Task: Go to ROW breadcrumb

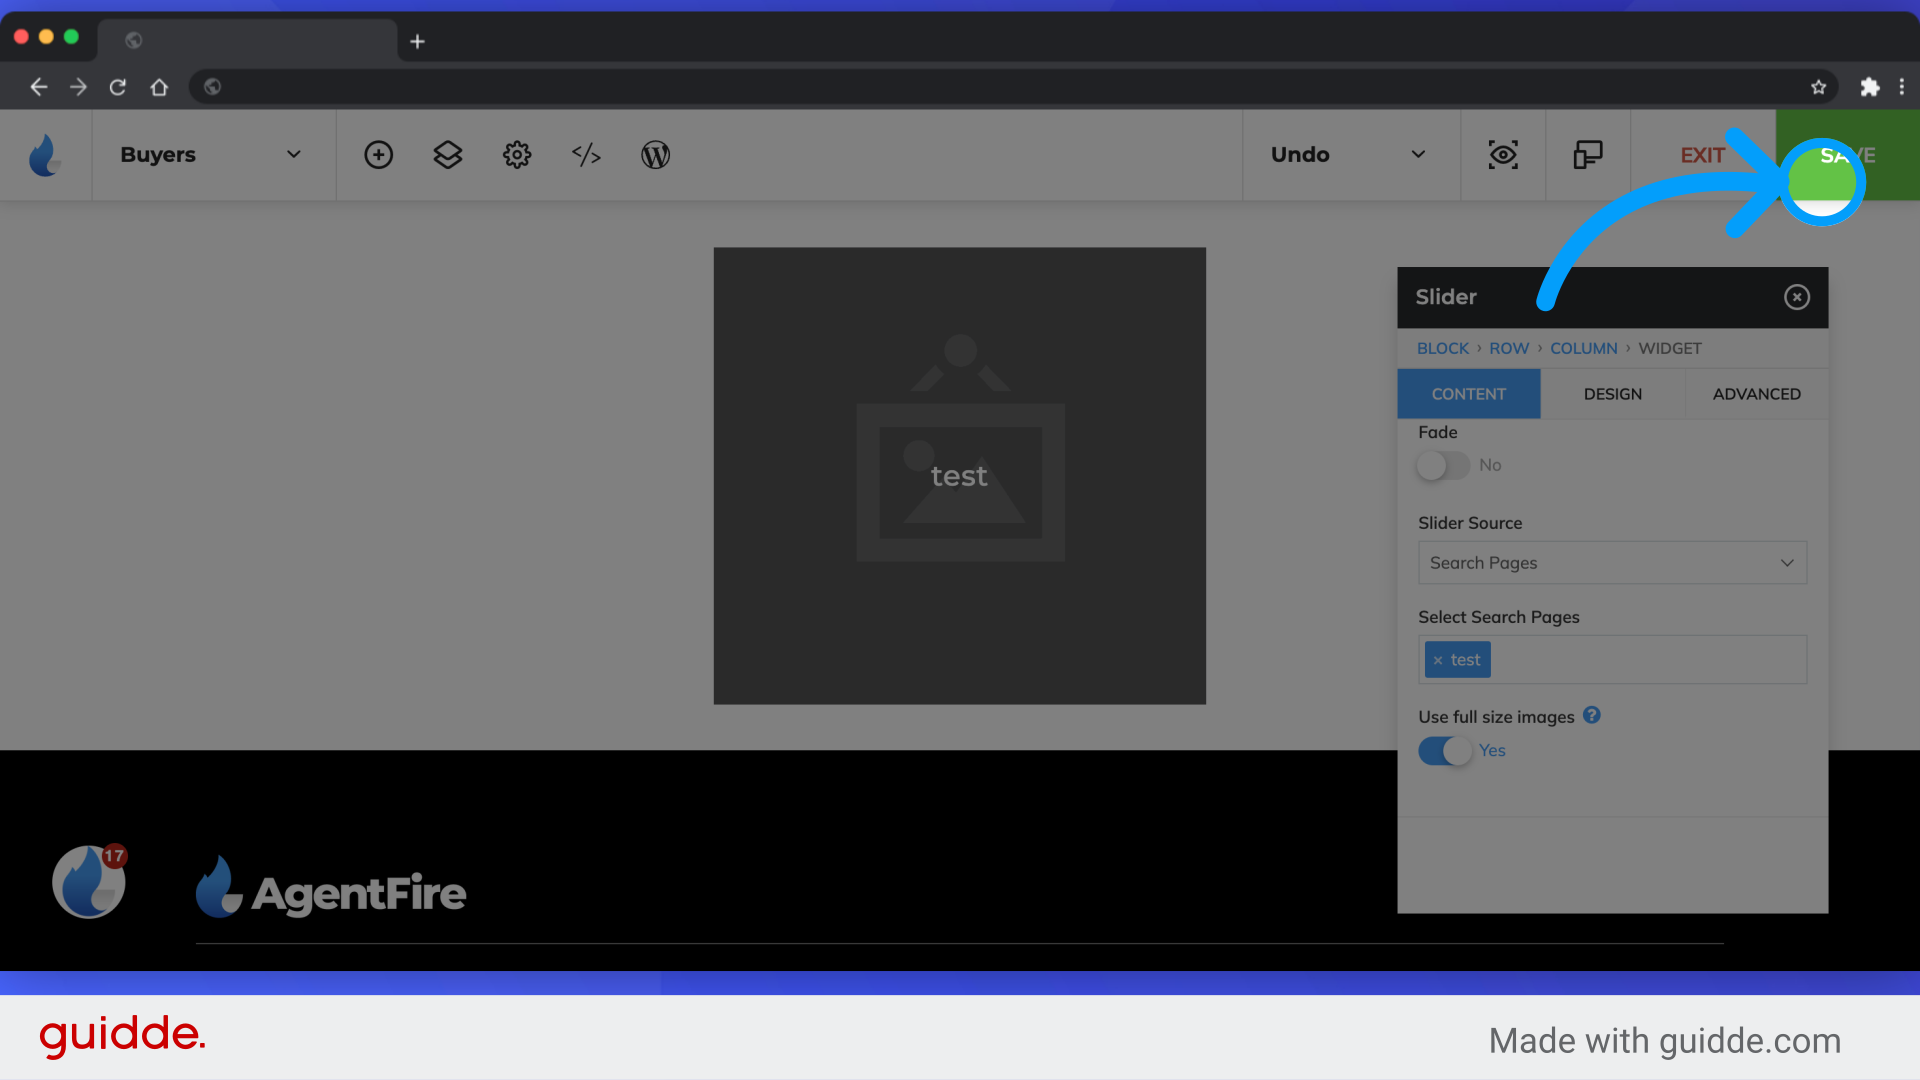Action: point(1509,348)
